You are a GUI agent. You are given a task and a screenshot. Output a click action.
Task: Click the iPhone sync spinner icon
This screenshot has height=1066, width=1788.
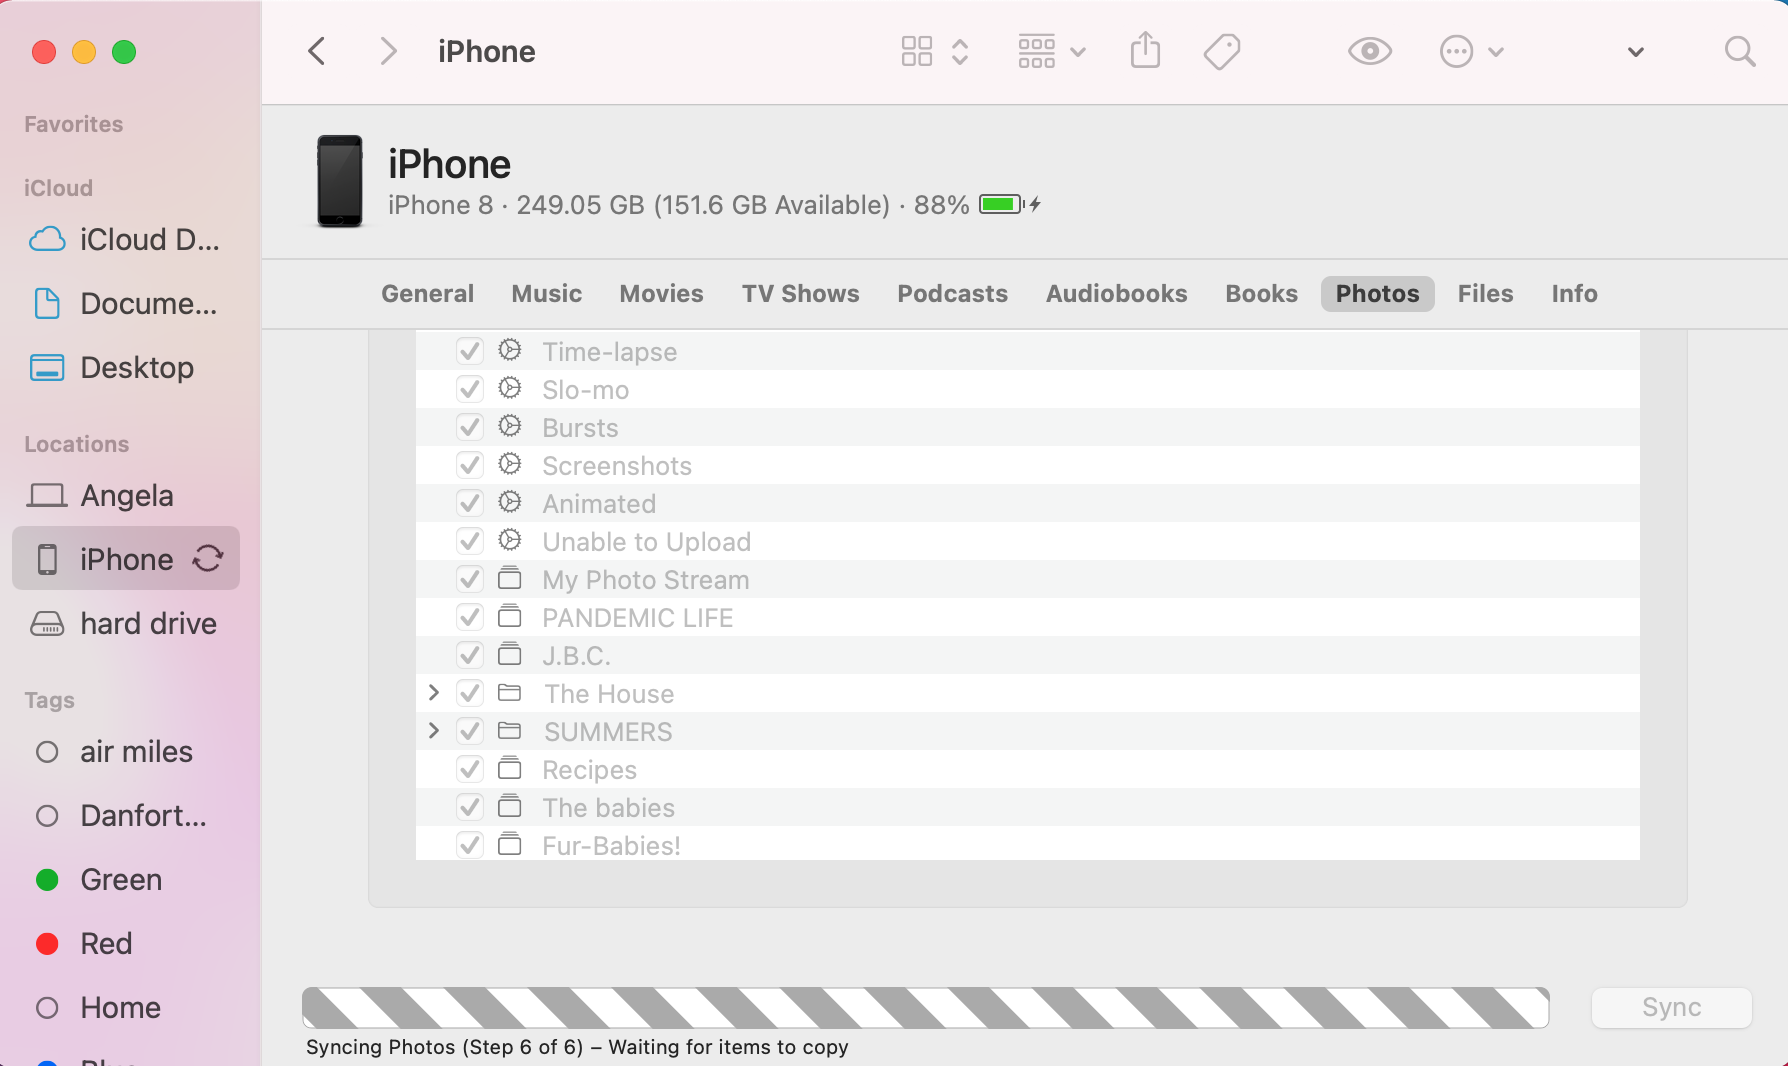coord(208,559)
